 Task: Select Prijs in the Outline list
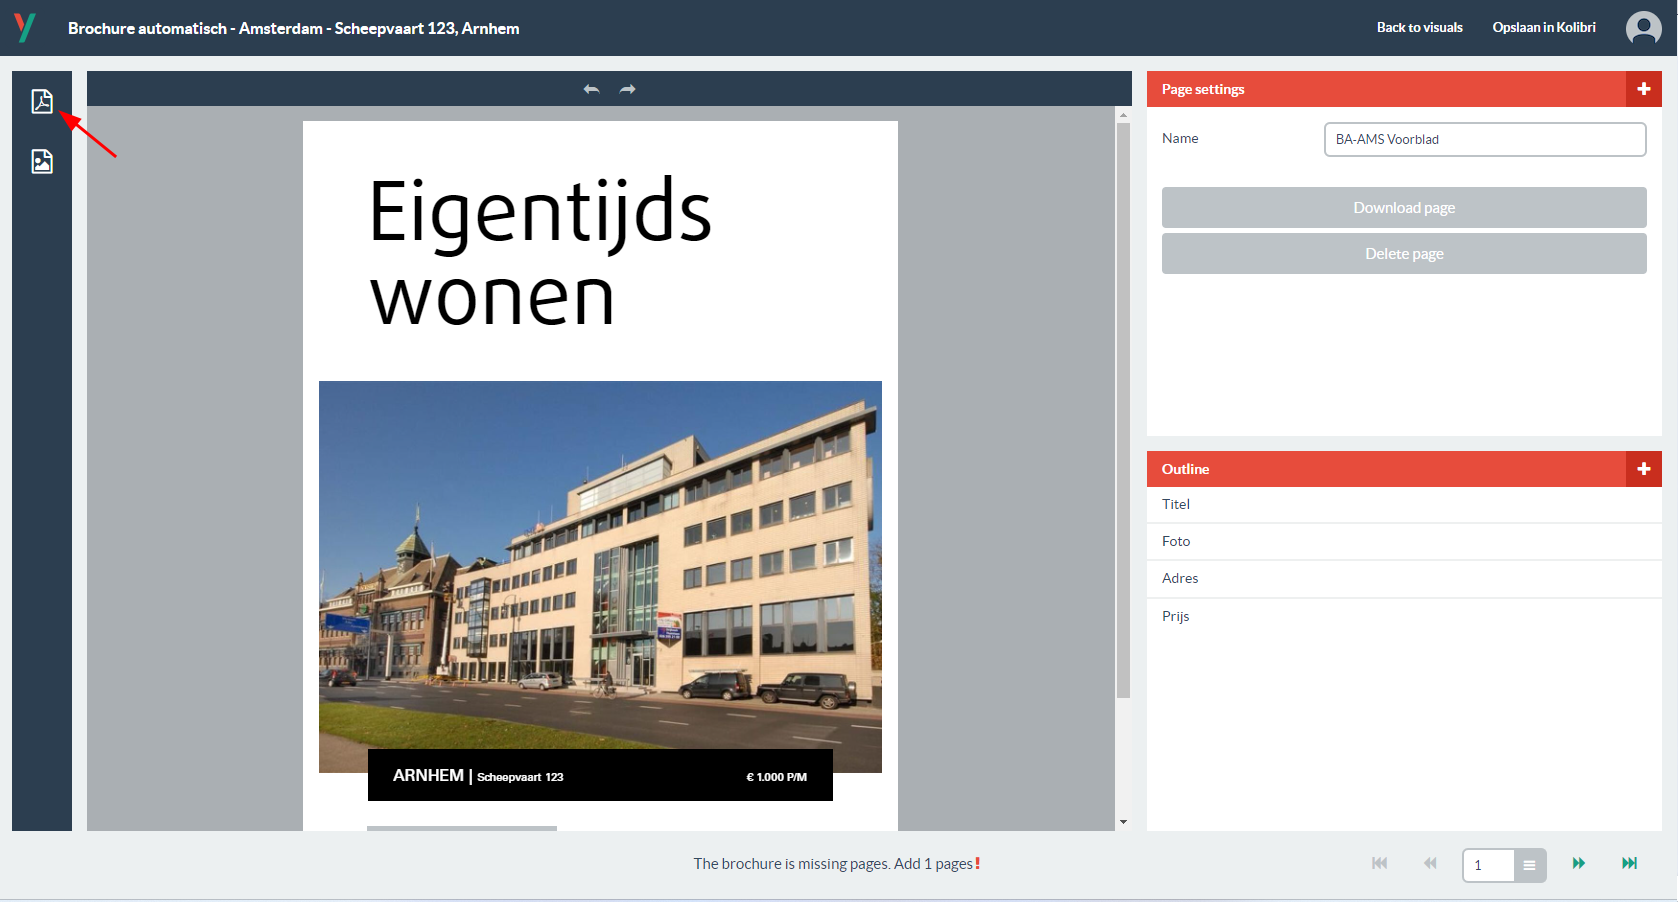1404,616
